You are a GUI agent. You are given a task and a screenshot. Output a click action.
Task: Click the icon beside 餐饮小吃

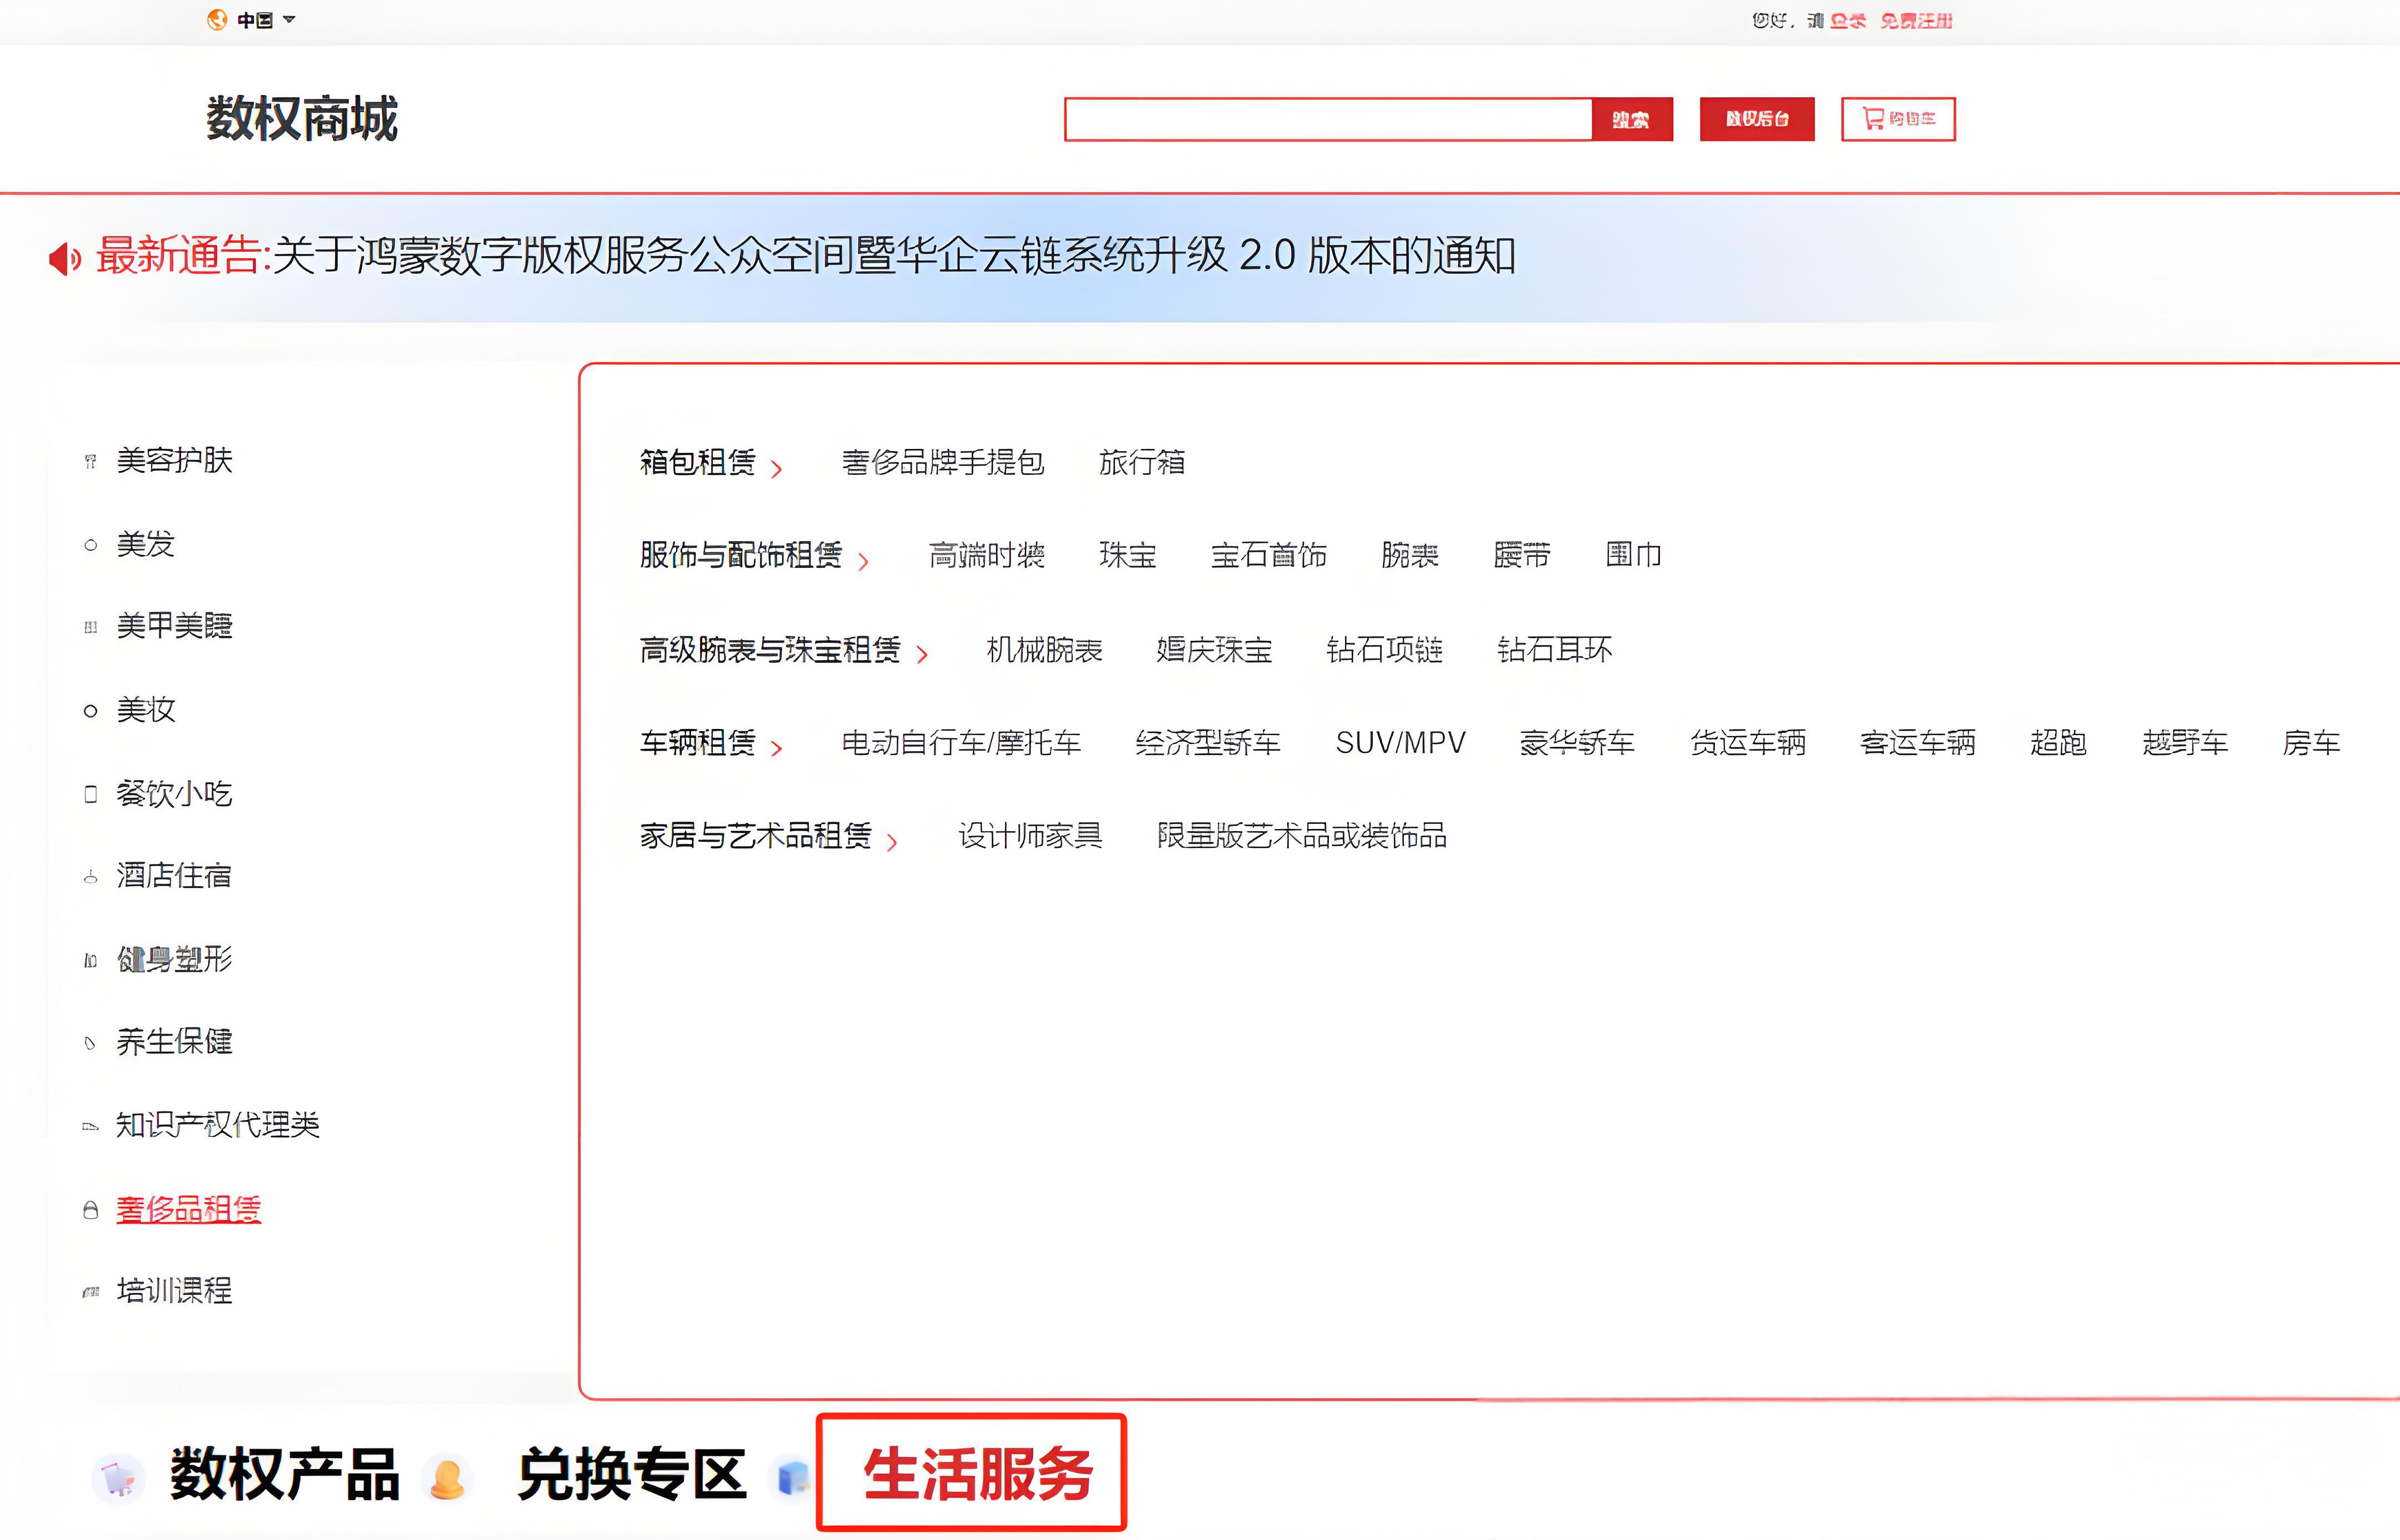(89, 793)
